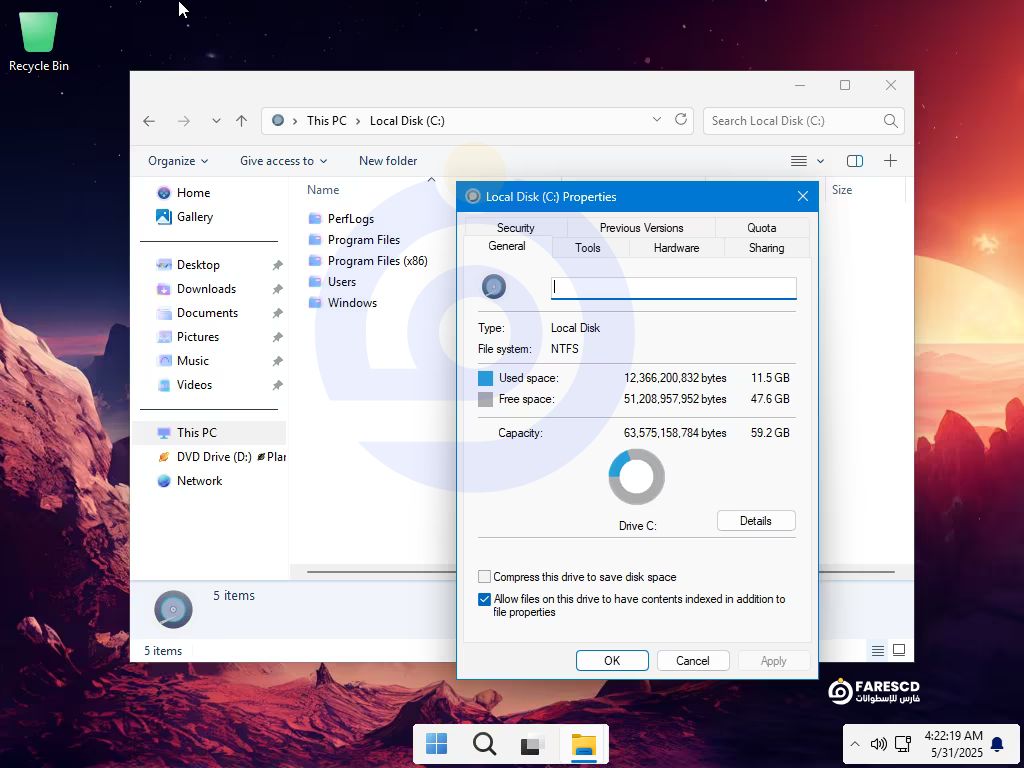Open the recent locations chevron in Explorer
Image resolution: width=1024 pixels, height=768 pixels.
coord(216,121)
